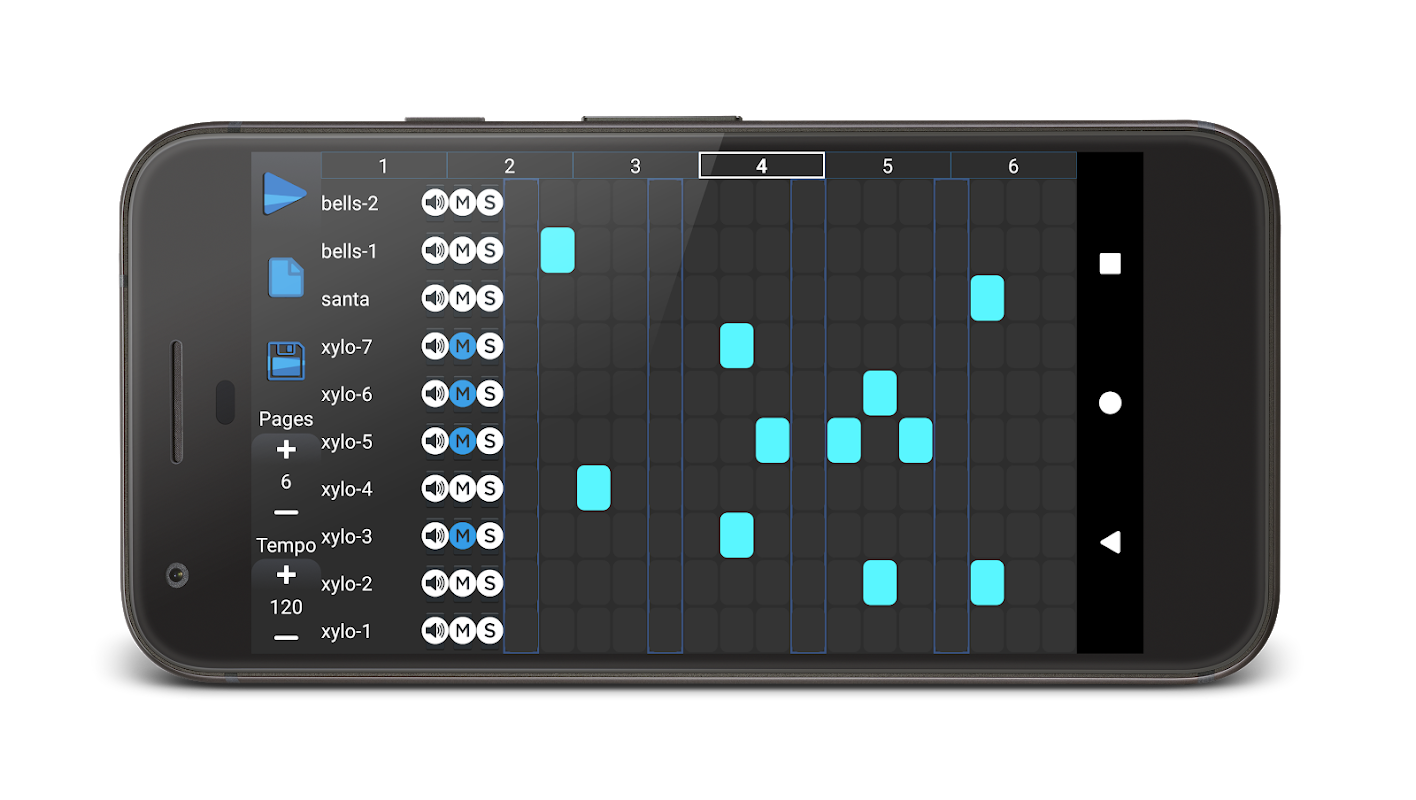This screenshot has height=800, width=1416.
Task: Solo the xylo-2 track
Action: click(489, 583)
